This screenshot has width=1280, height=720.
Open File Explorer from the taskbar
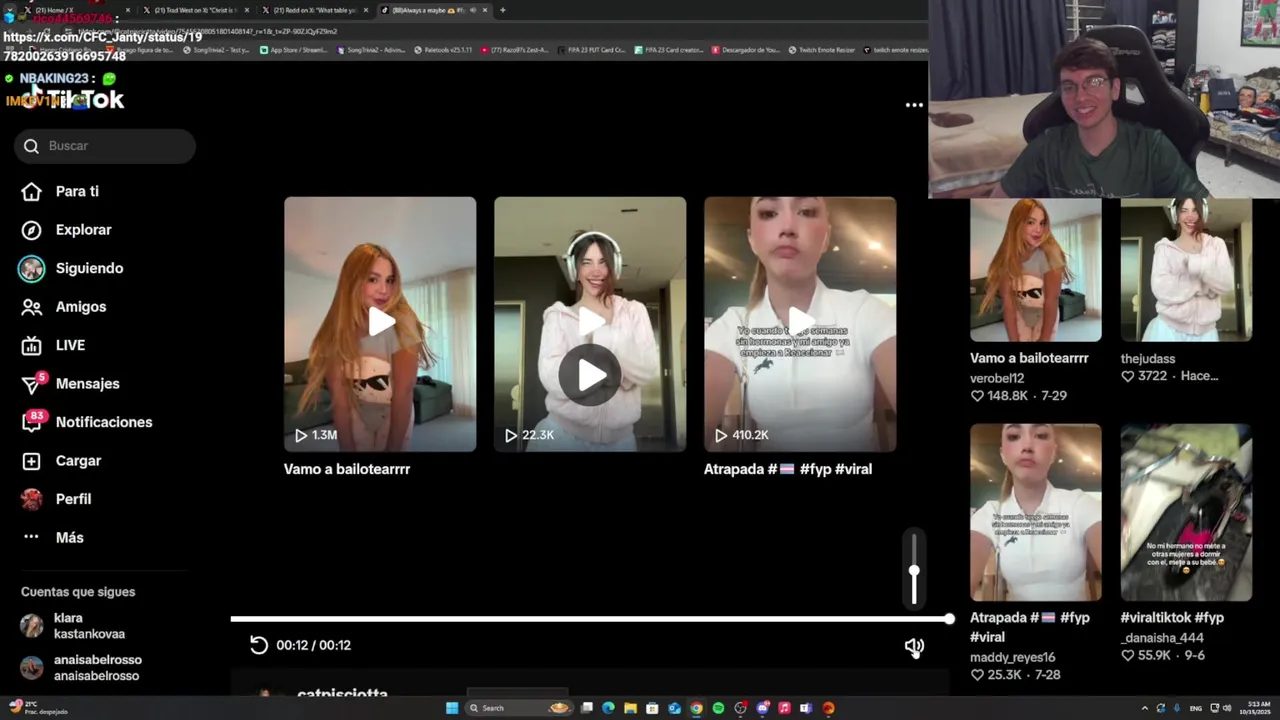(x=630, y=708)
